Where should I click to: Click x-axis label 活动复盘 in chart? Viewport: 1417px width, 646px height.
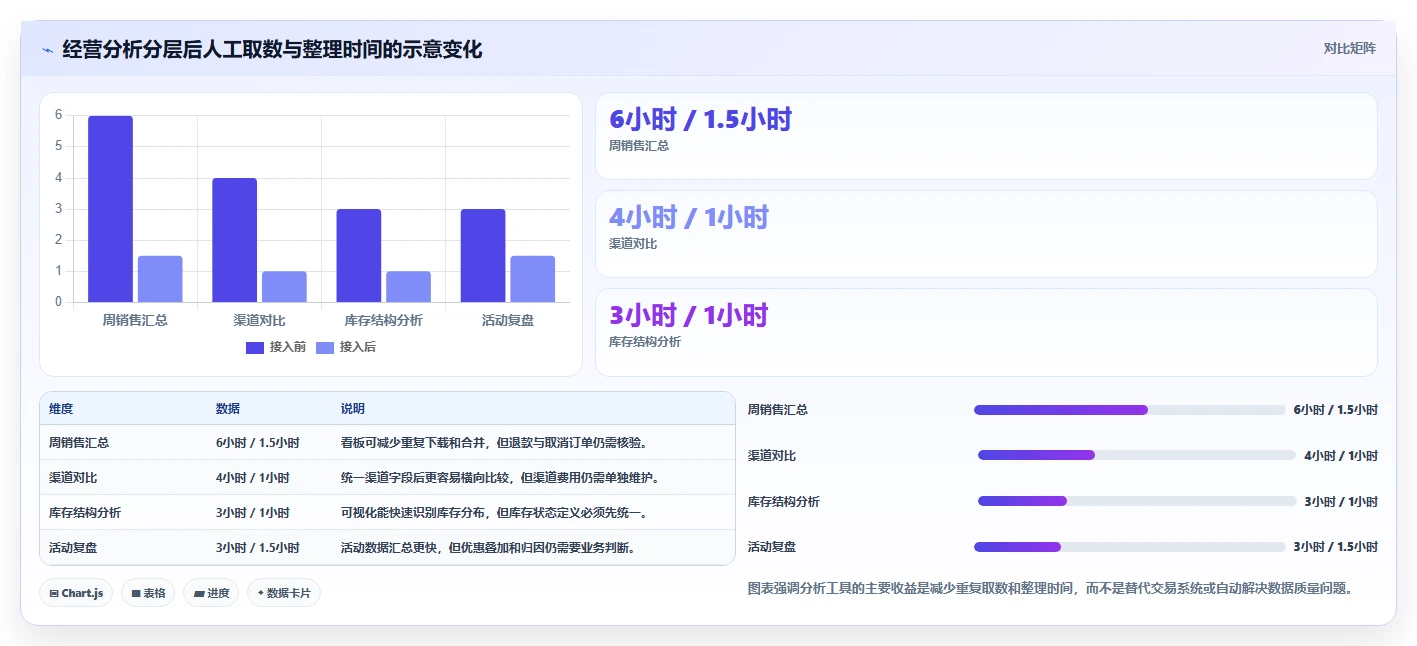coord(508,320)
